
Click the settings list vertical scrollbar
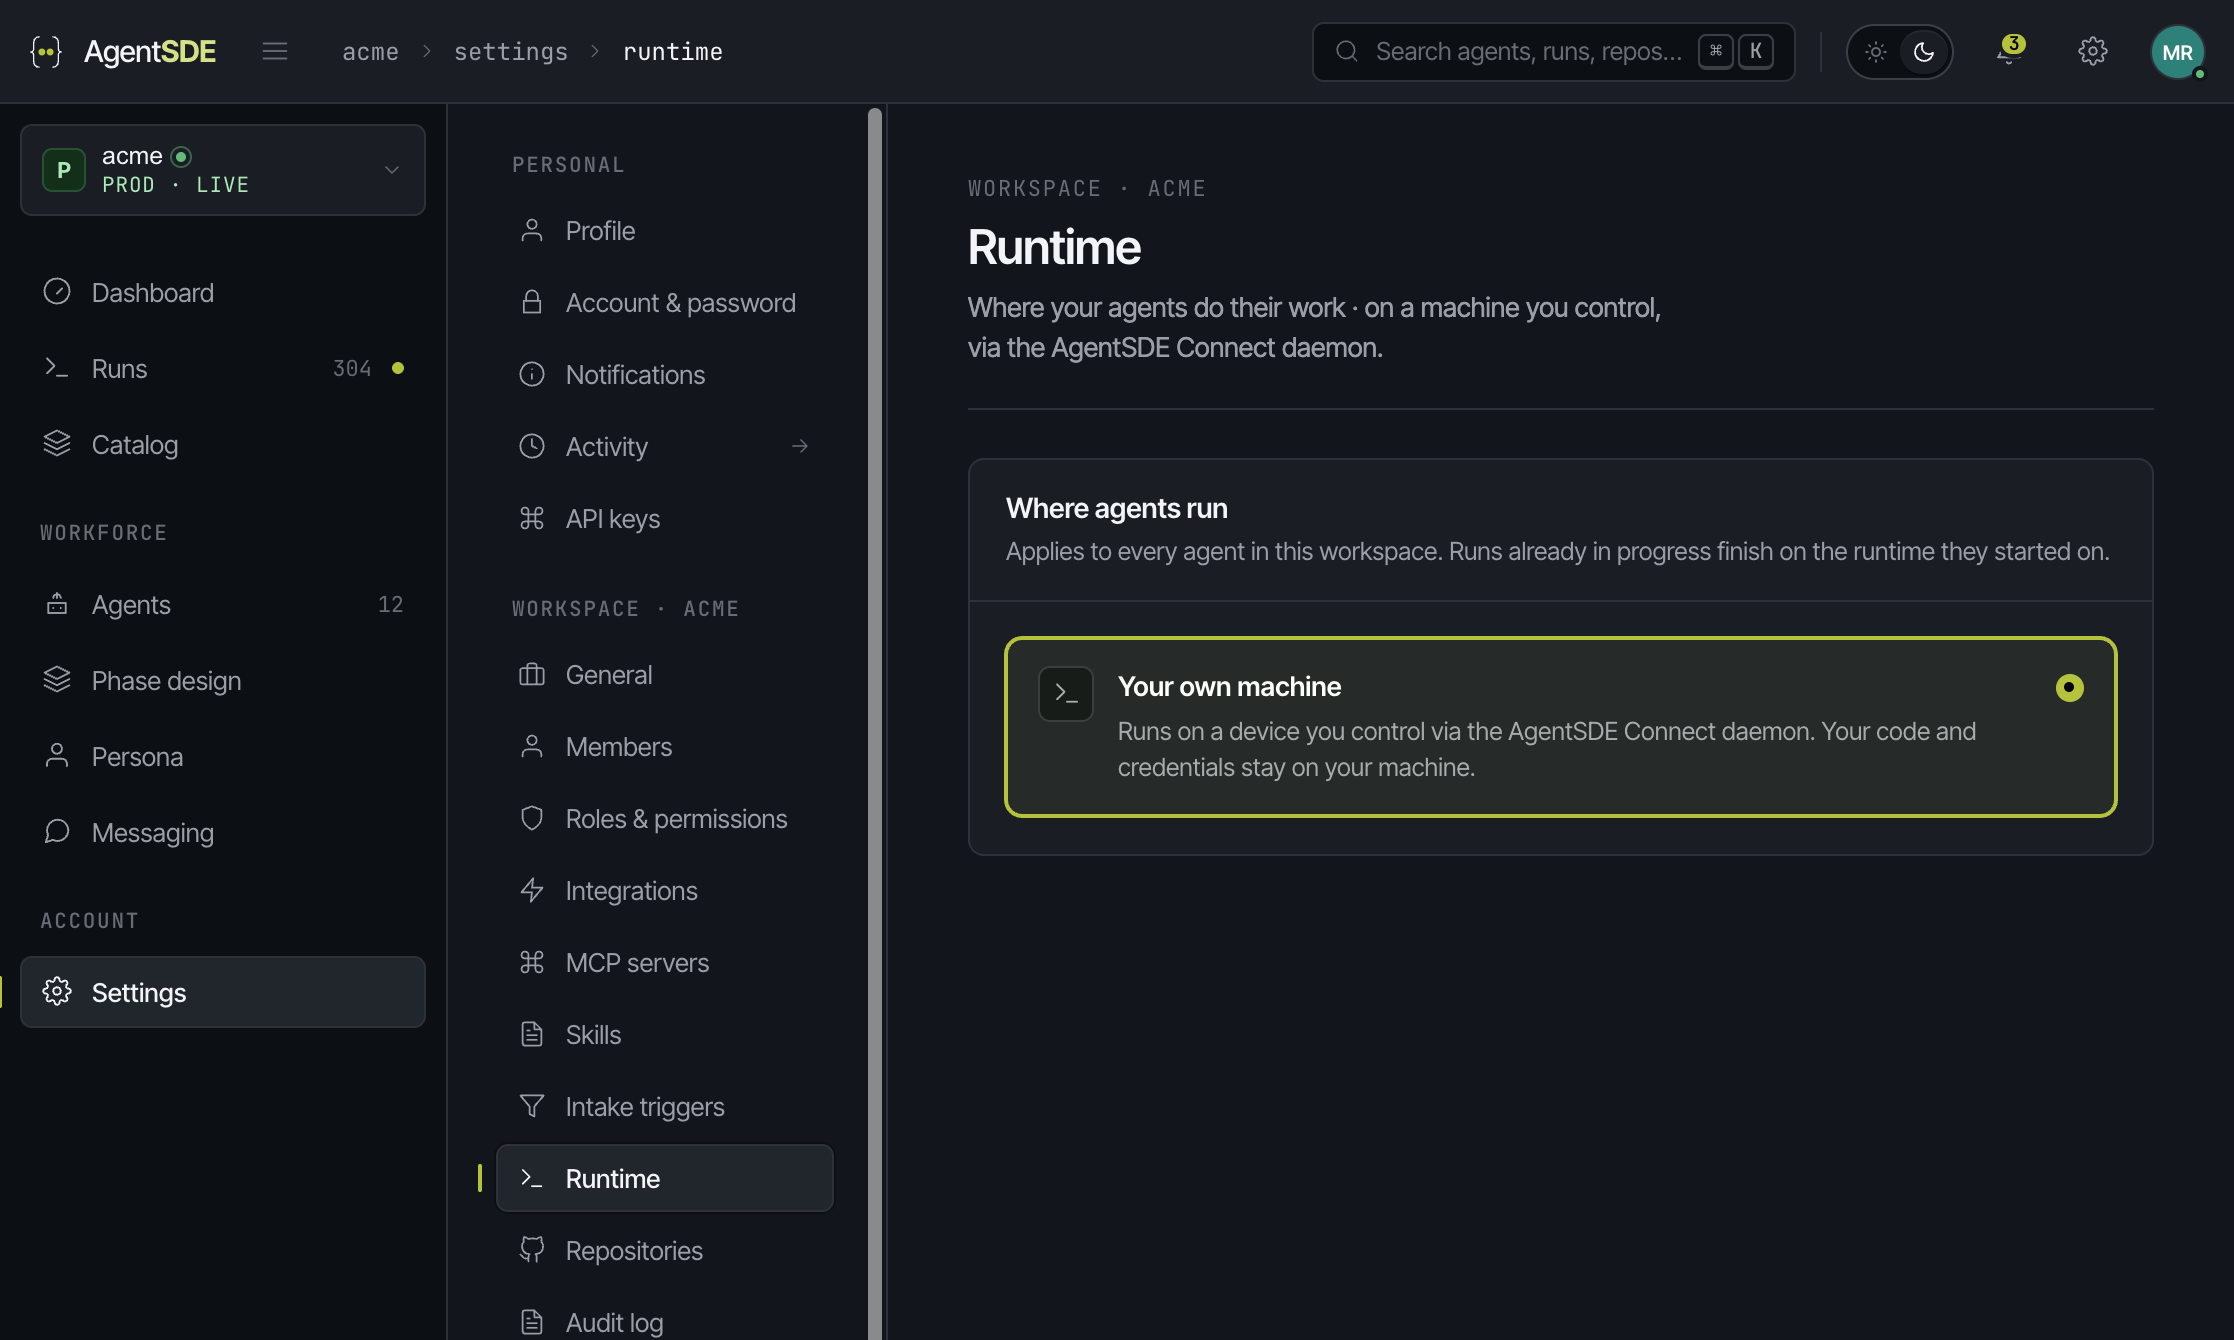(875, 722)
